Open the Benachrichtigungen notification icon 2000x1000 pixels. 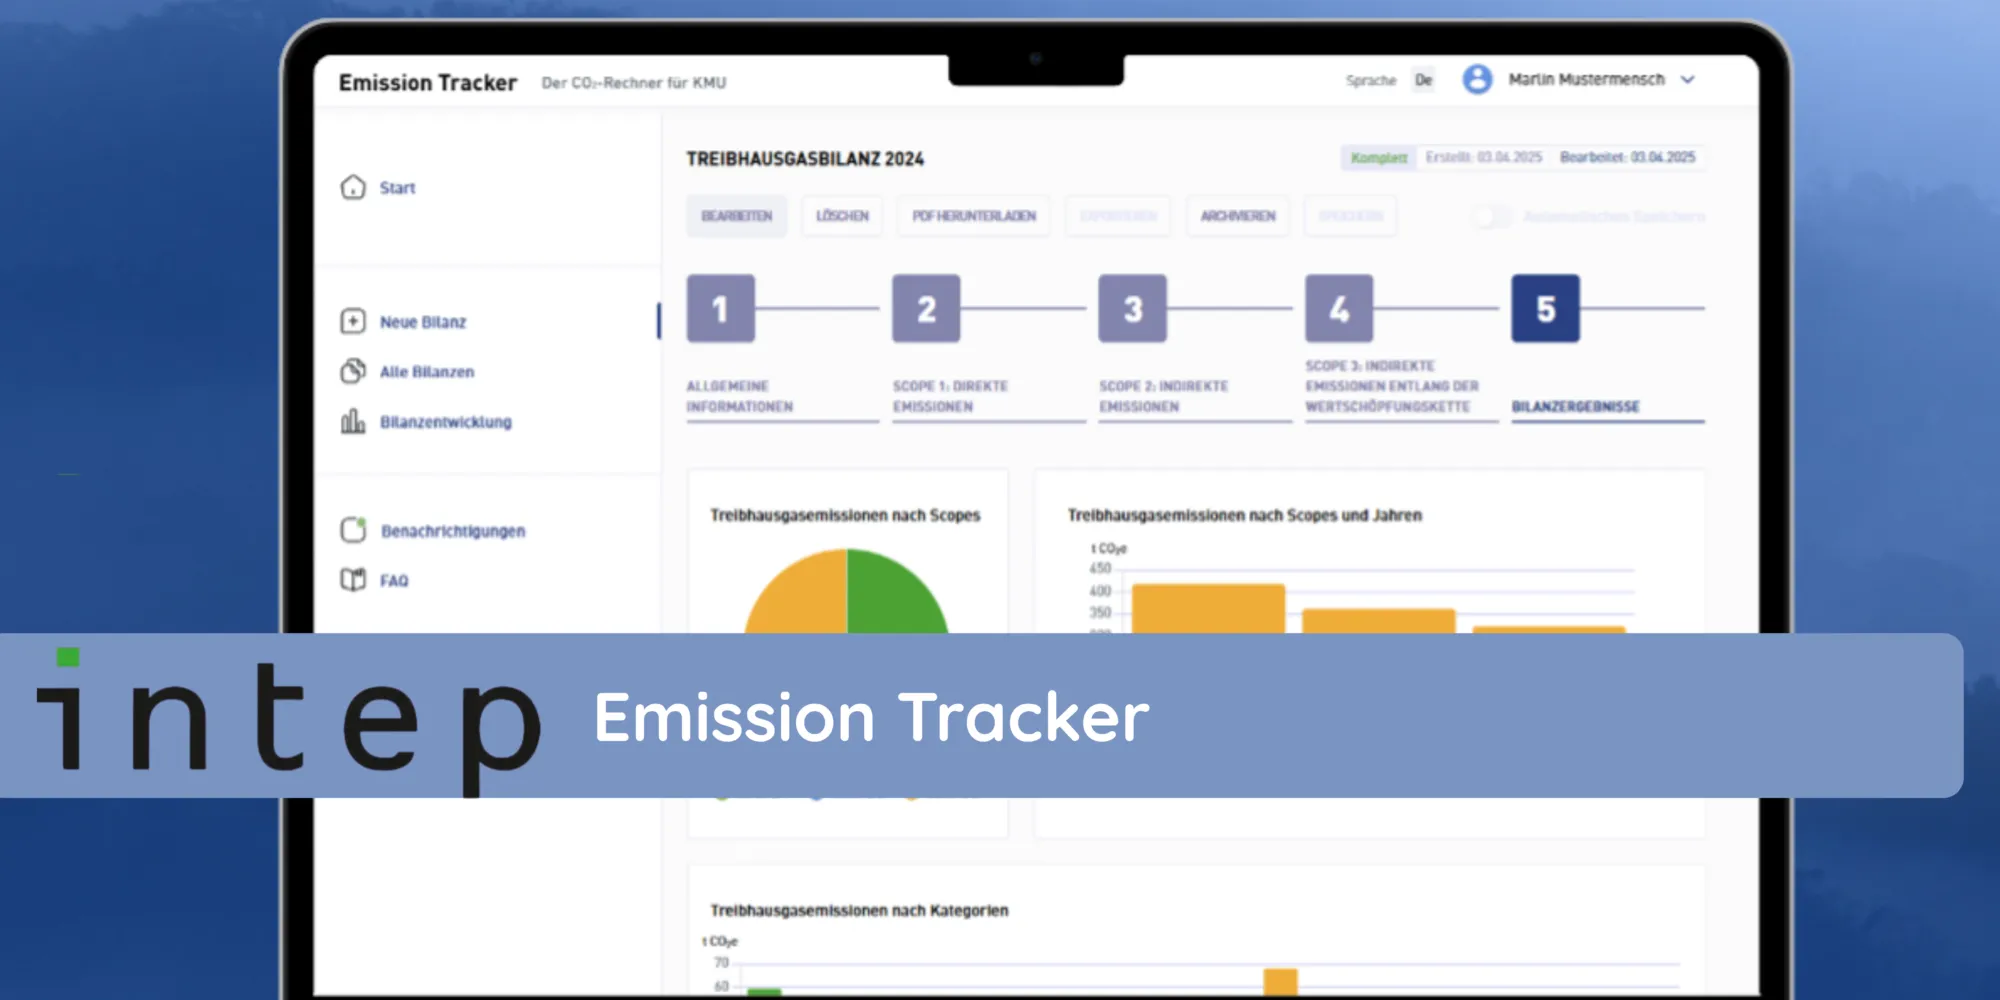353,529
